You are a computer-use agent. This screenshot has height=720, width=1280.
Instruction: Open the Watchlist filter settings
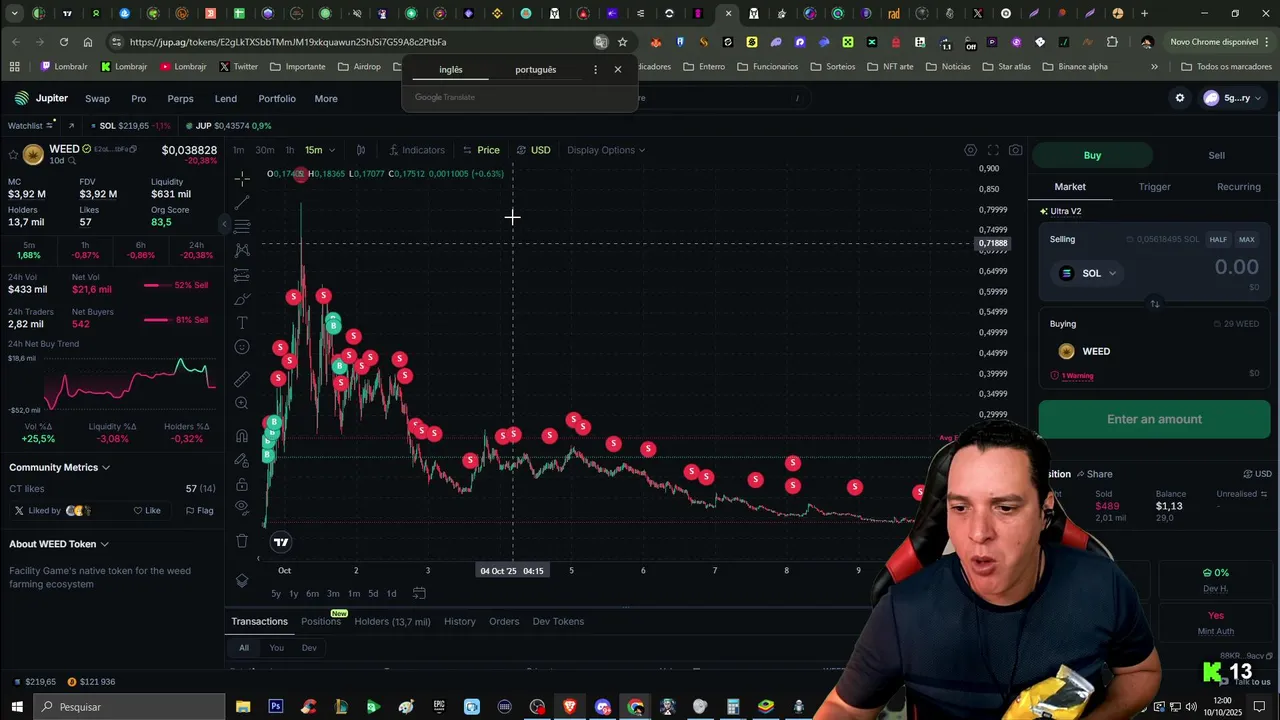coord(49,125)
